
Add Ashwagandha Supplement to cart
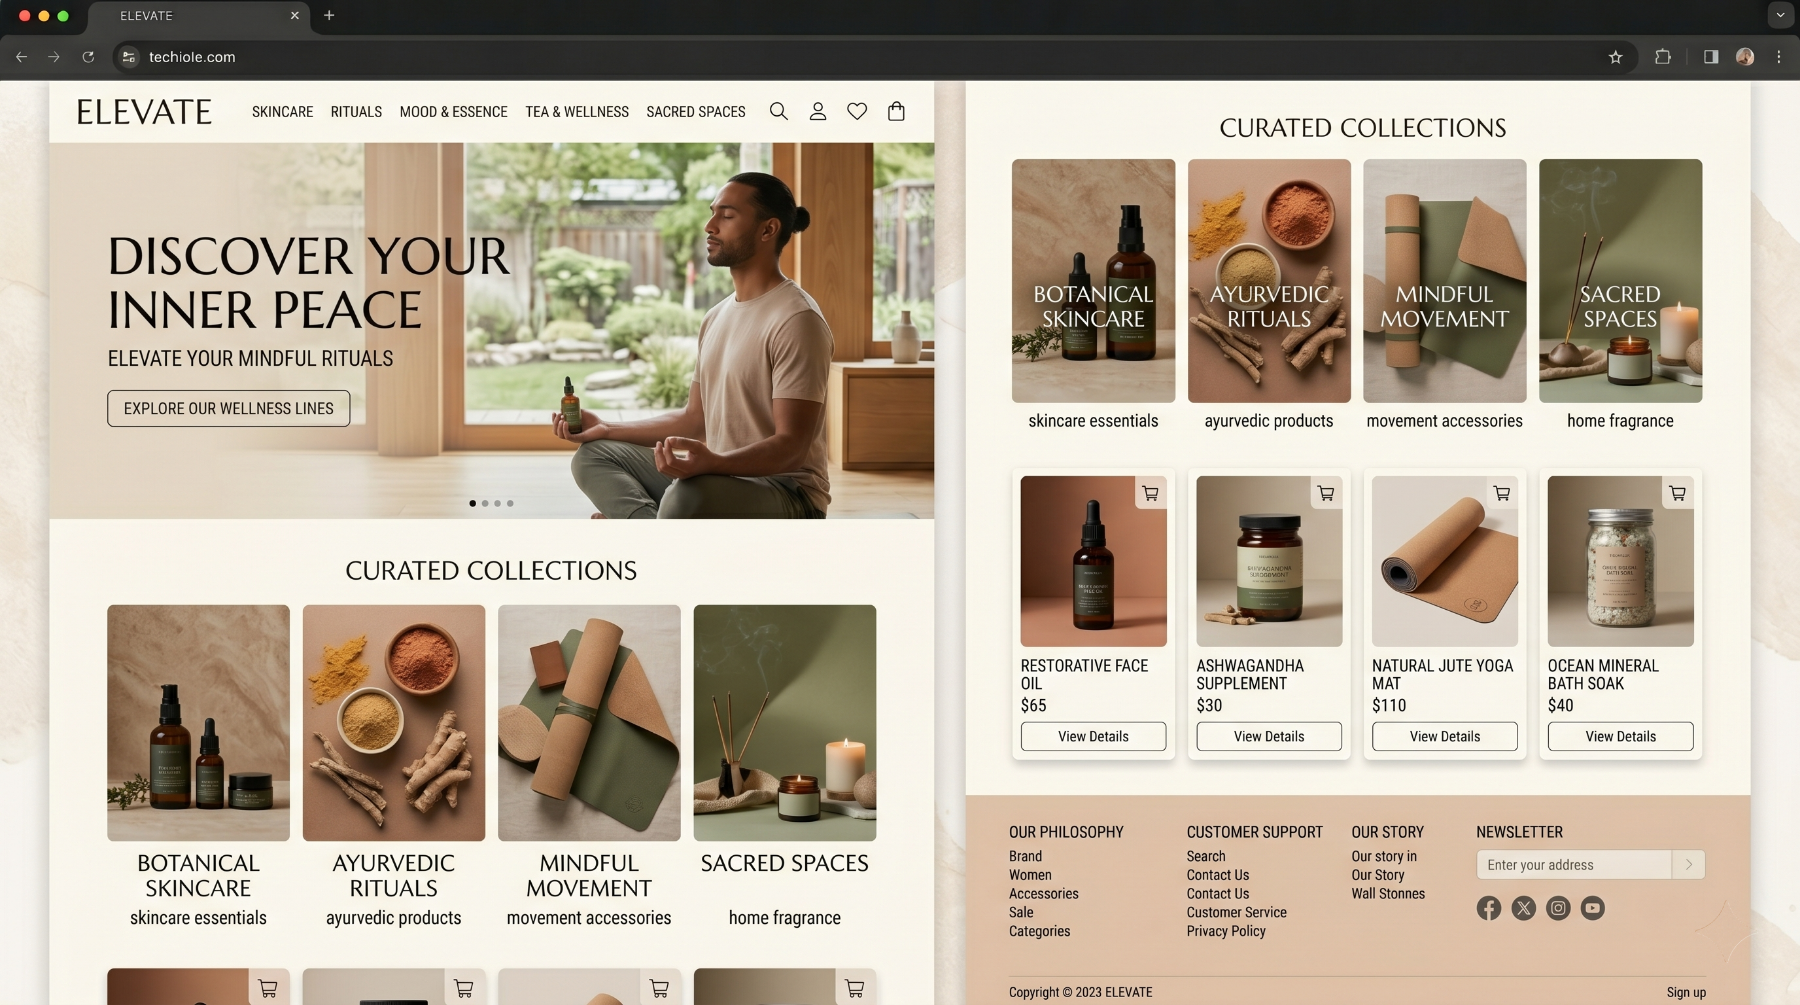coord(1326,493)
